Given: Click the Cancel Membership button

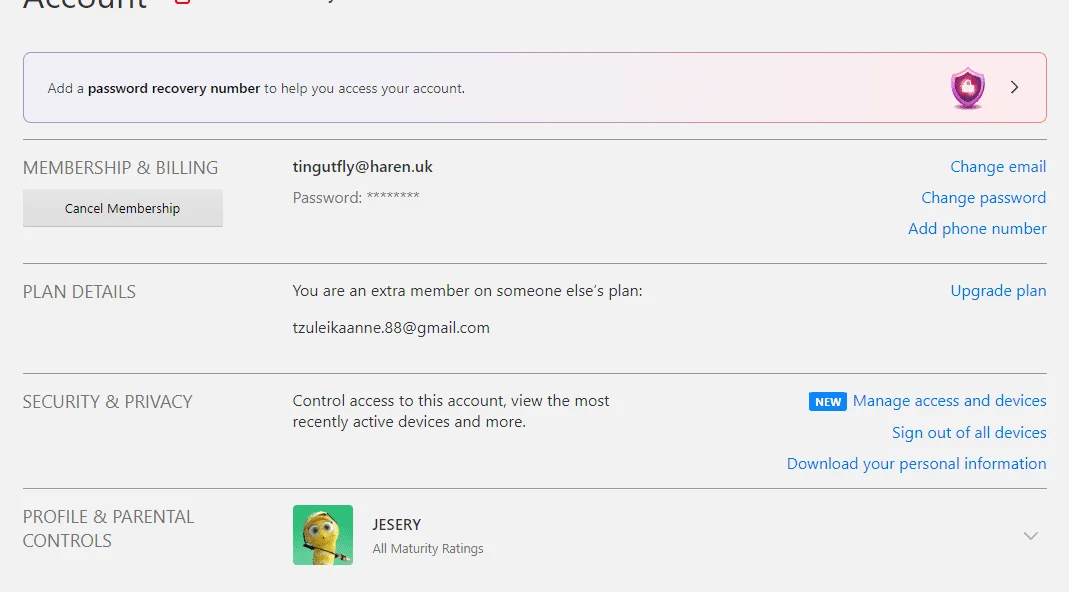Looking at the screenshot, I should click(123, 208).
